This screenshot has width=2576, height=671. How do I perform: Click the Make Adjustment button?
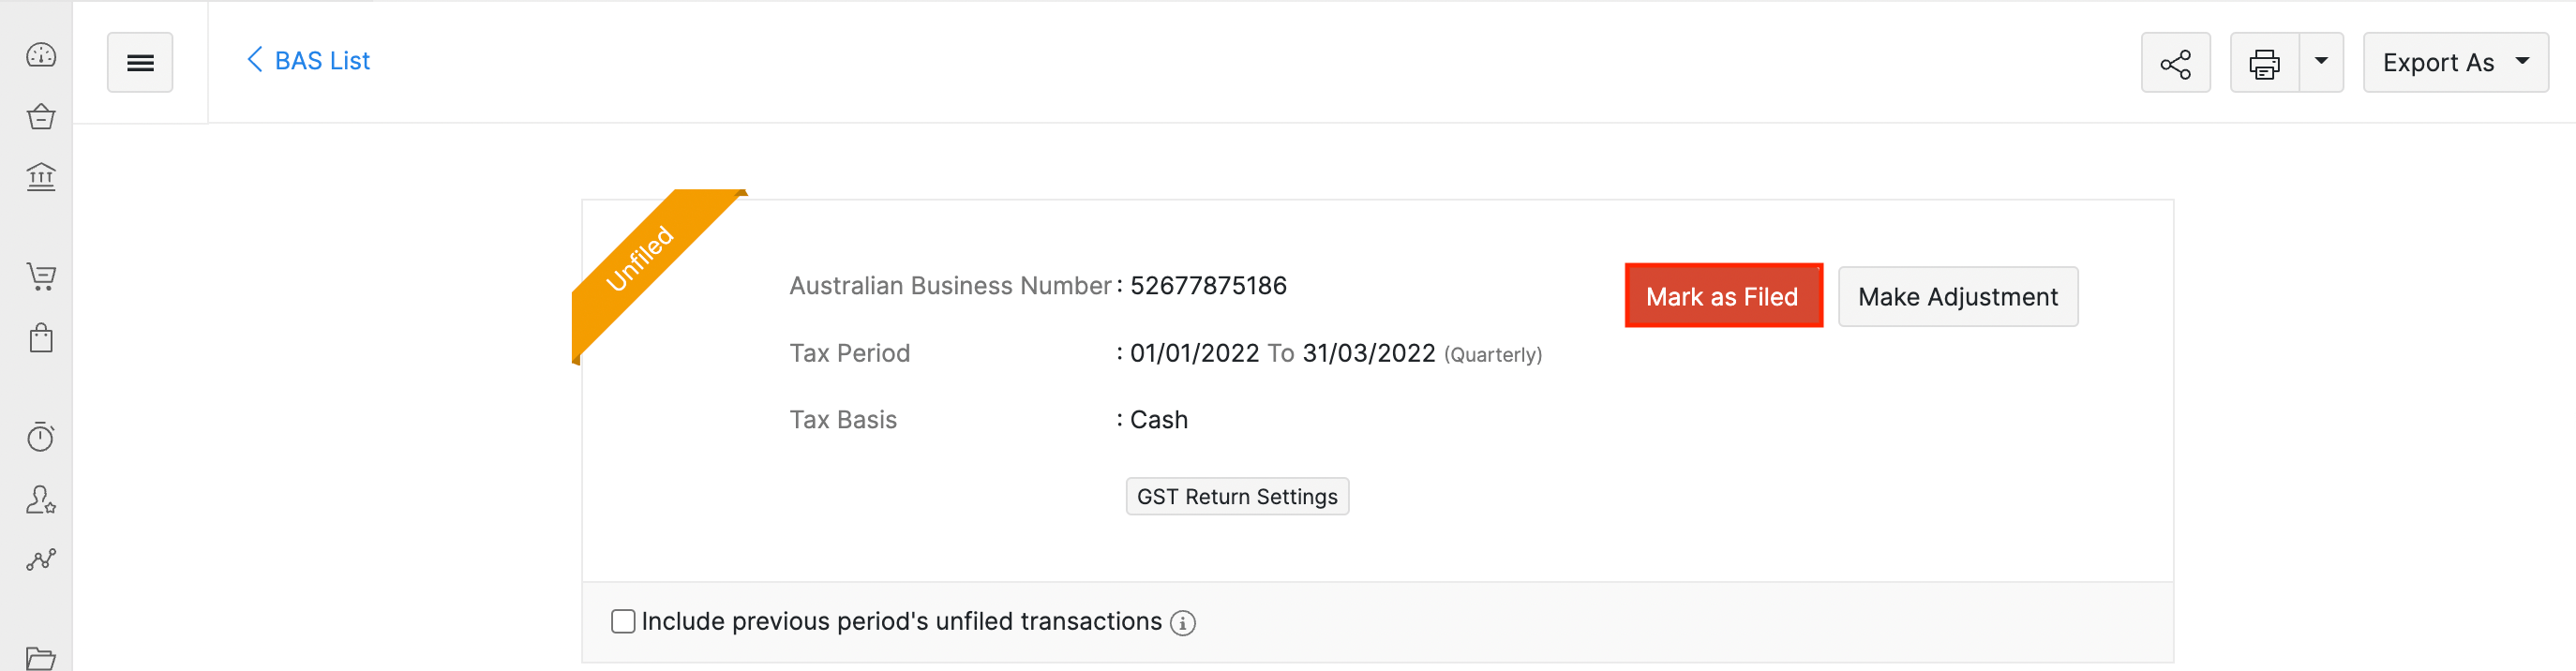click(x=1957, y=296)
